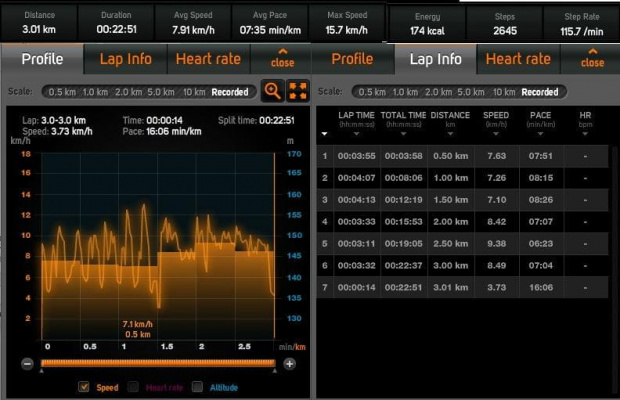
Task: Click the fullscreen expand arrows icon
Action: coord(297,91)
